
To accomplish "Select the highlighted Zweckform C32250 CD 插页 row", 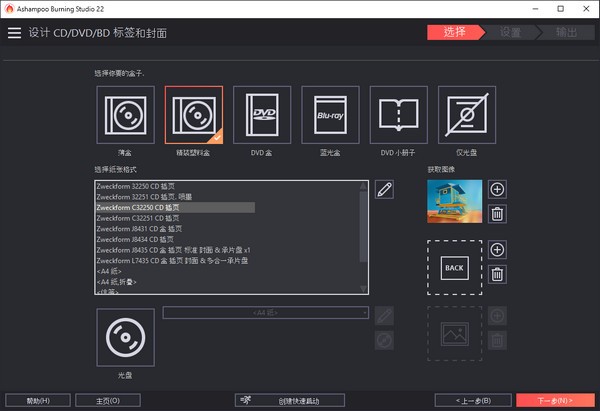I will (175, 207).
